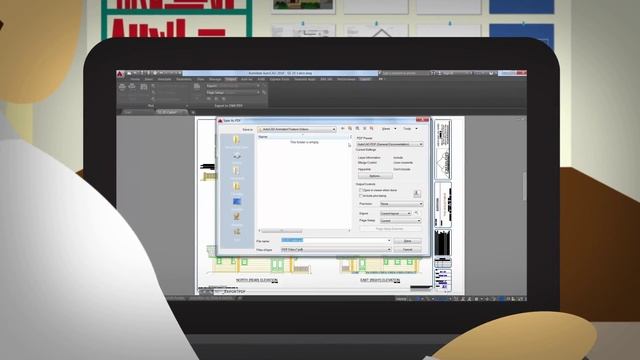Viewport: 640px width, 360px height.
Task: Open the Export Current layout dropdown
Action: tap(395, 213)
